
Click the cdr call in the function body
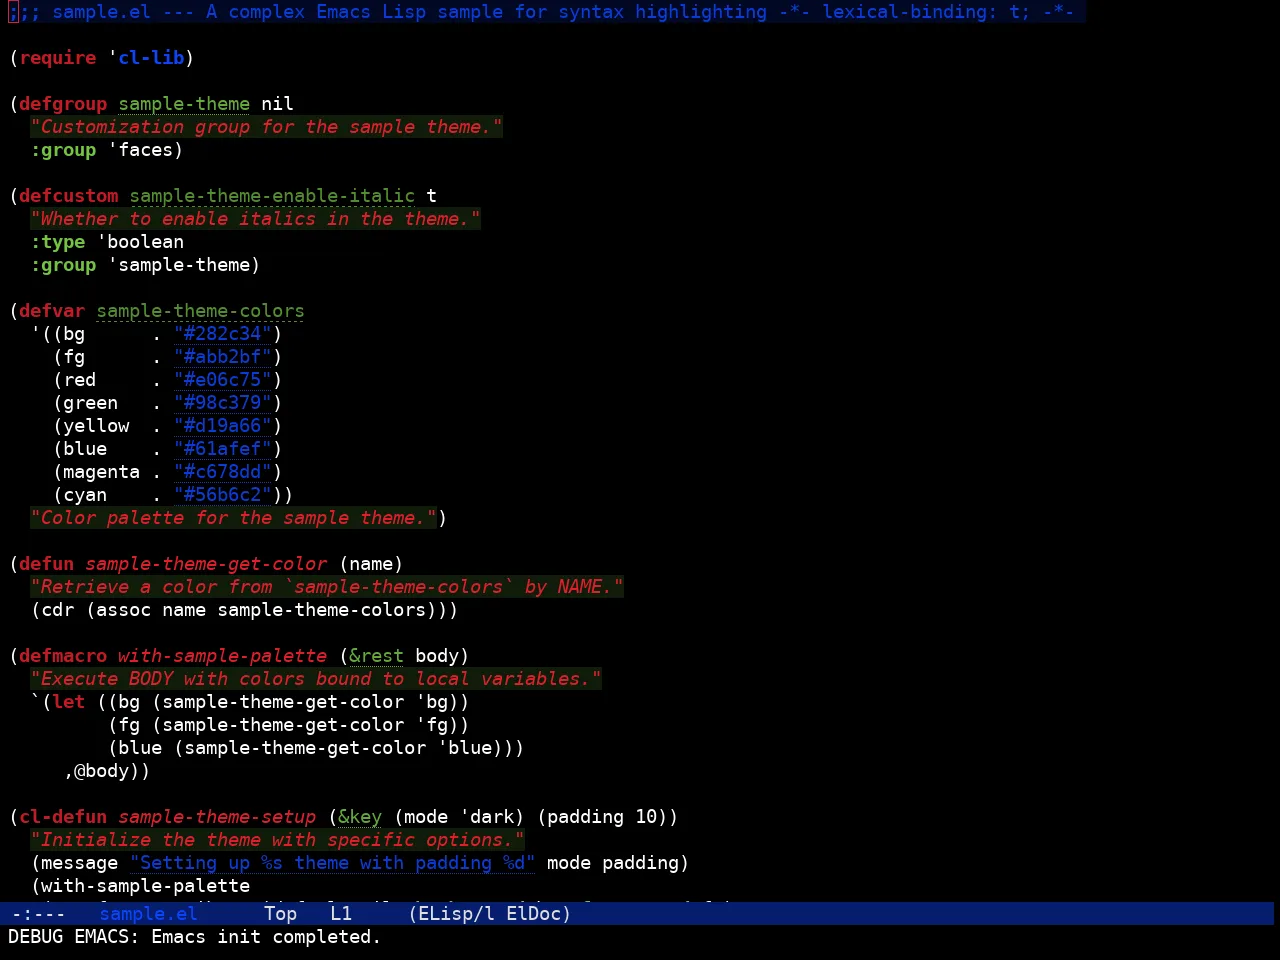58,609
